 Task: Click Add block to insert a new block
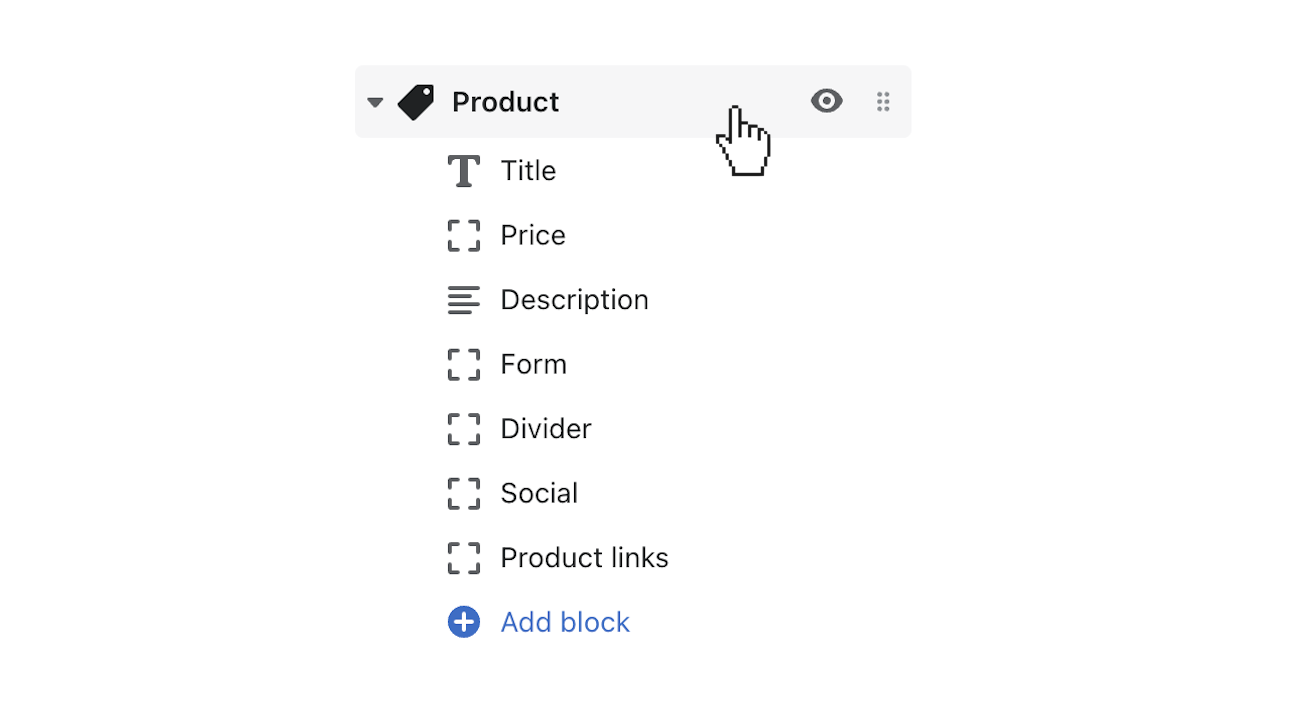(x=565, y=622)
